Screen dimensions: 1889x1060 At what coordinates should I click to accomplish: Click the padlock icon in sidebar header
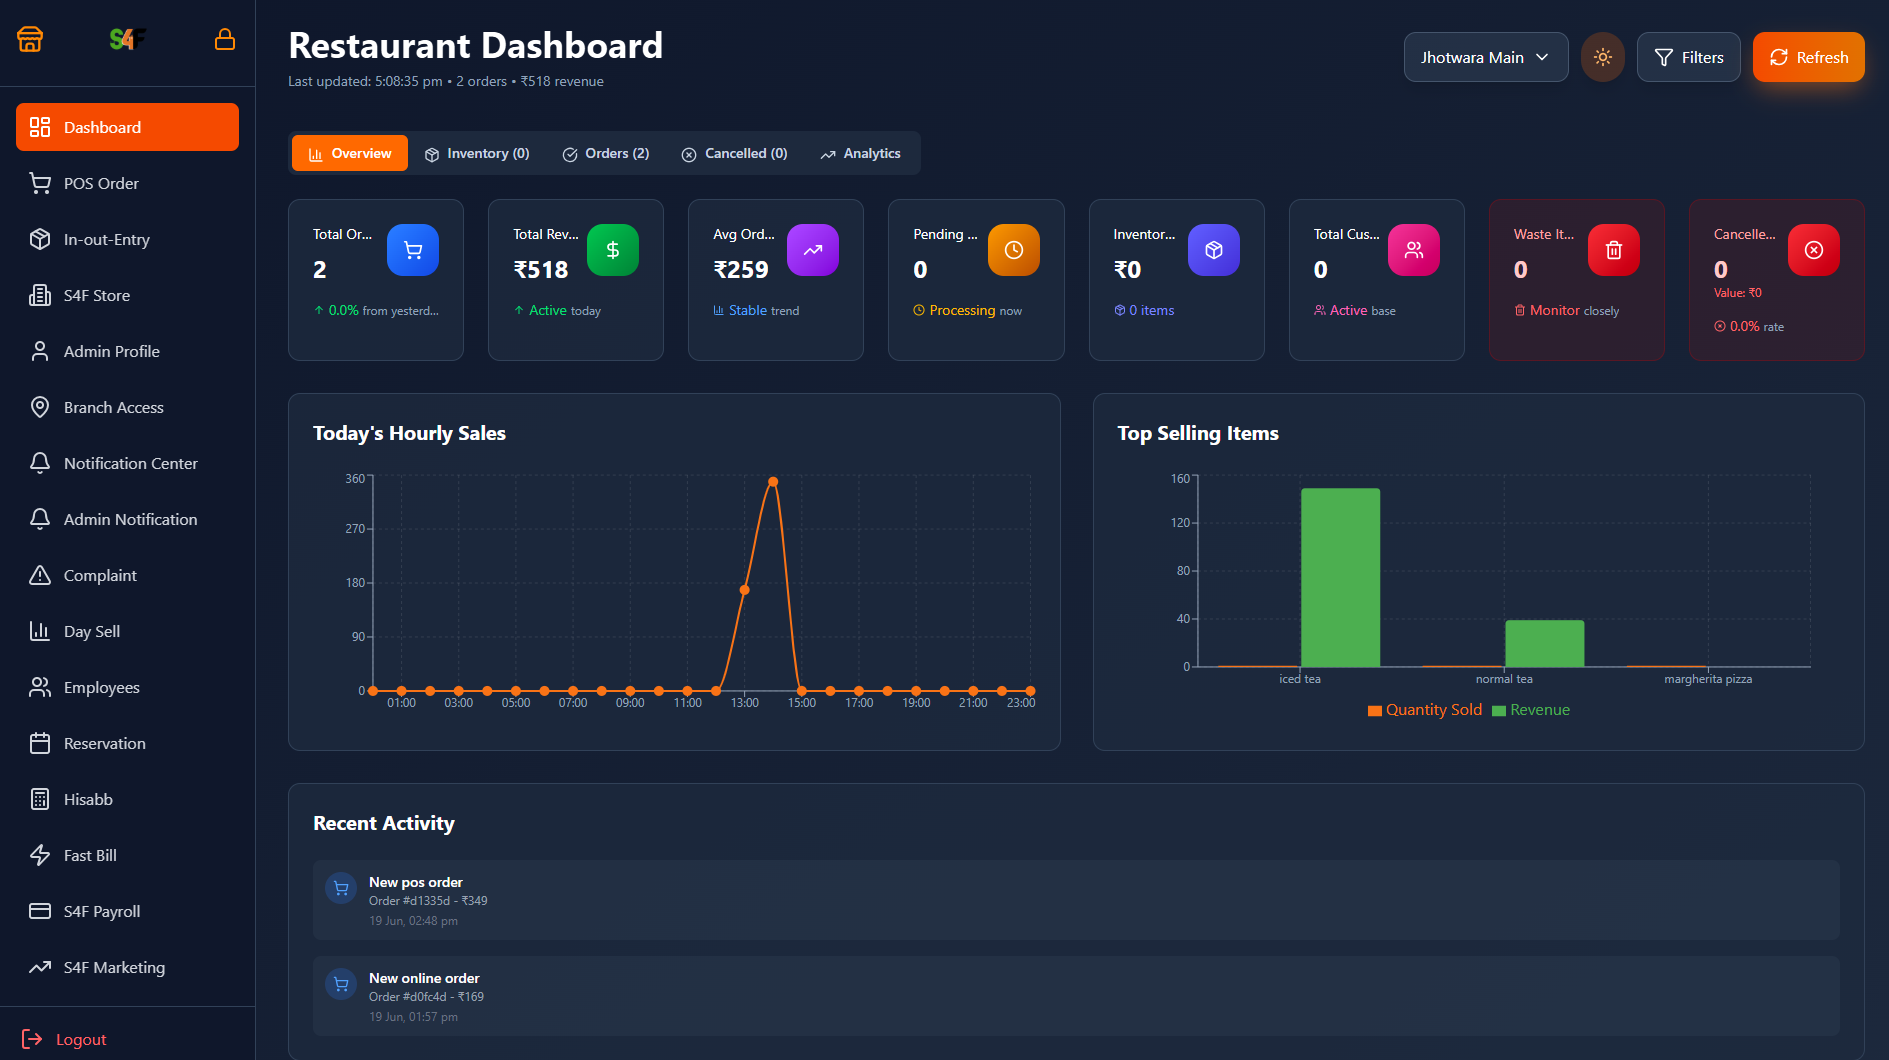coord(225,39)
